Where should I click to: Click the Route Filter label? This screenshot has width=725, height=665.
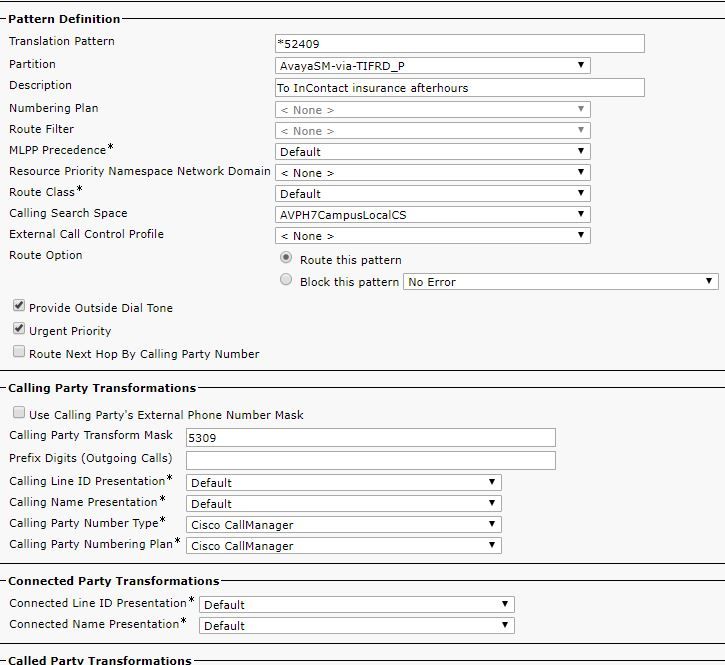click(42, 129)
